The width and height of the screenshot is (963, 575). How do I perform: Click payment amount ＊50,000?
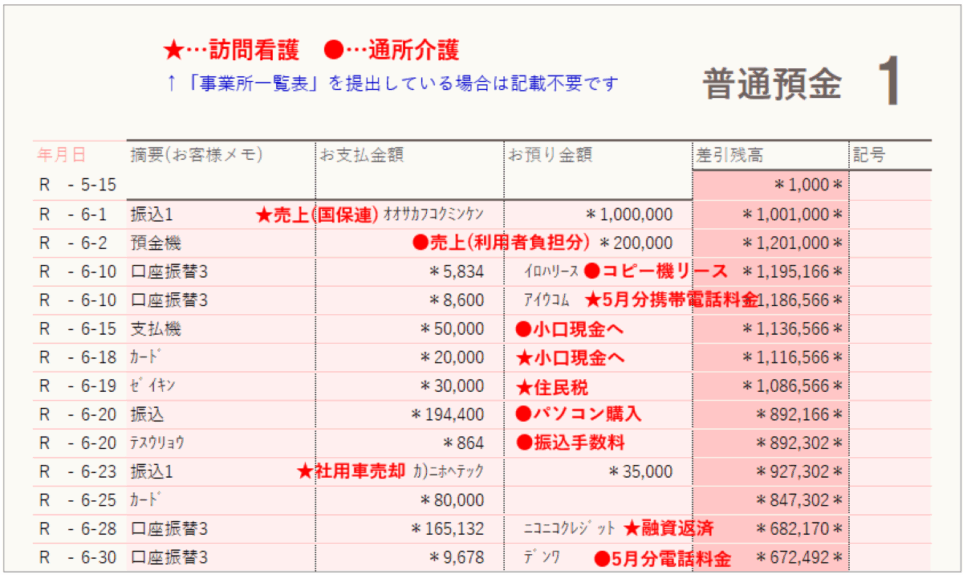(x=452, y=329)
